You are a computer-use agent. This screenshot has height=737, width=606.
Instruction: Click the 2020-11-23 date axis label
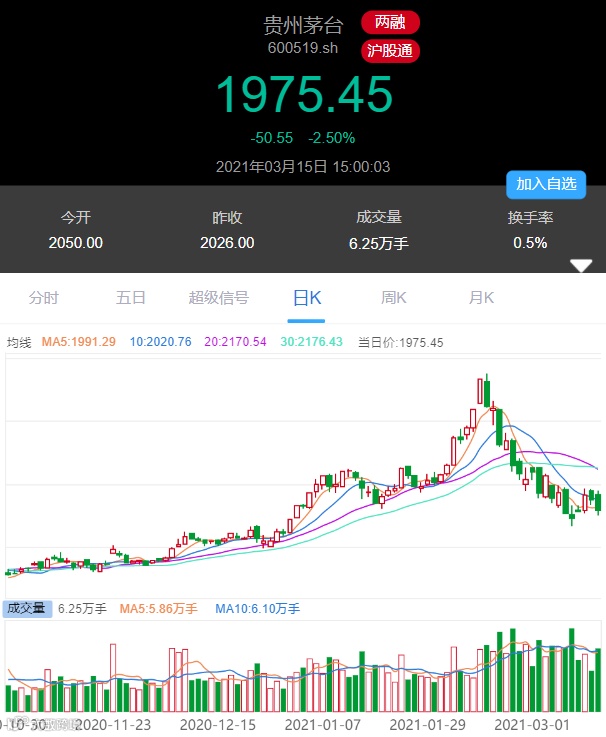[x=113, y=725]
